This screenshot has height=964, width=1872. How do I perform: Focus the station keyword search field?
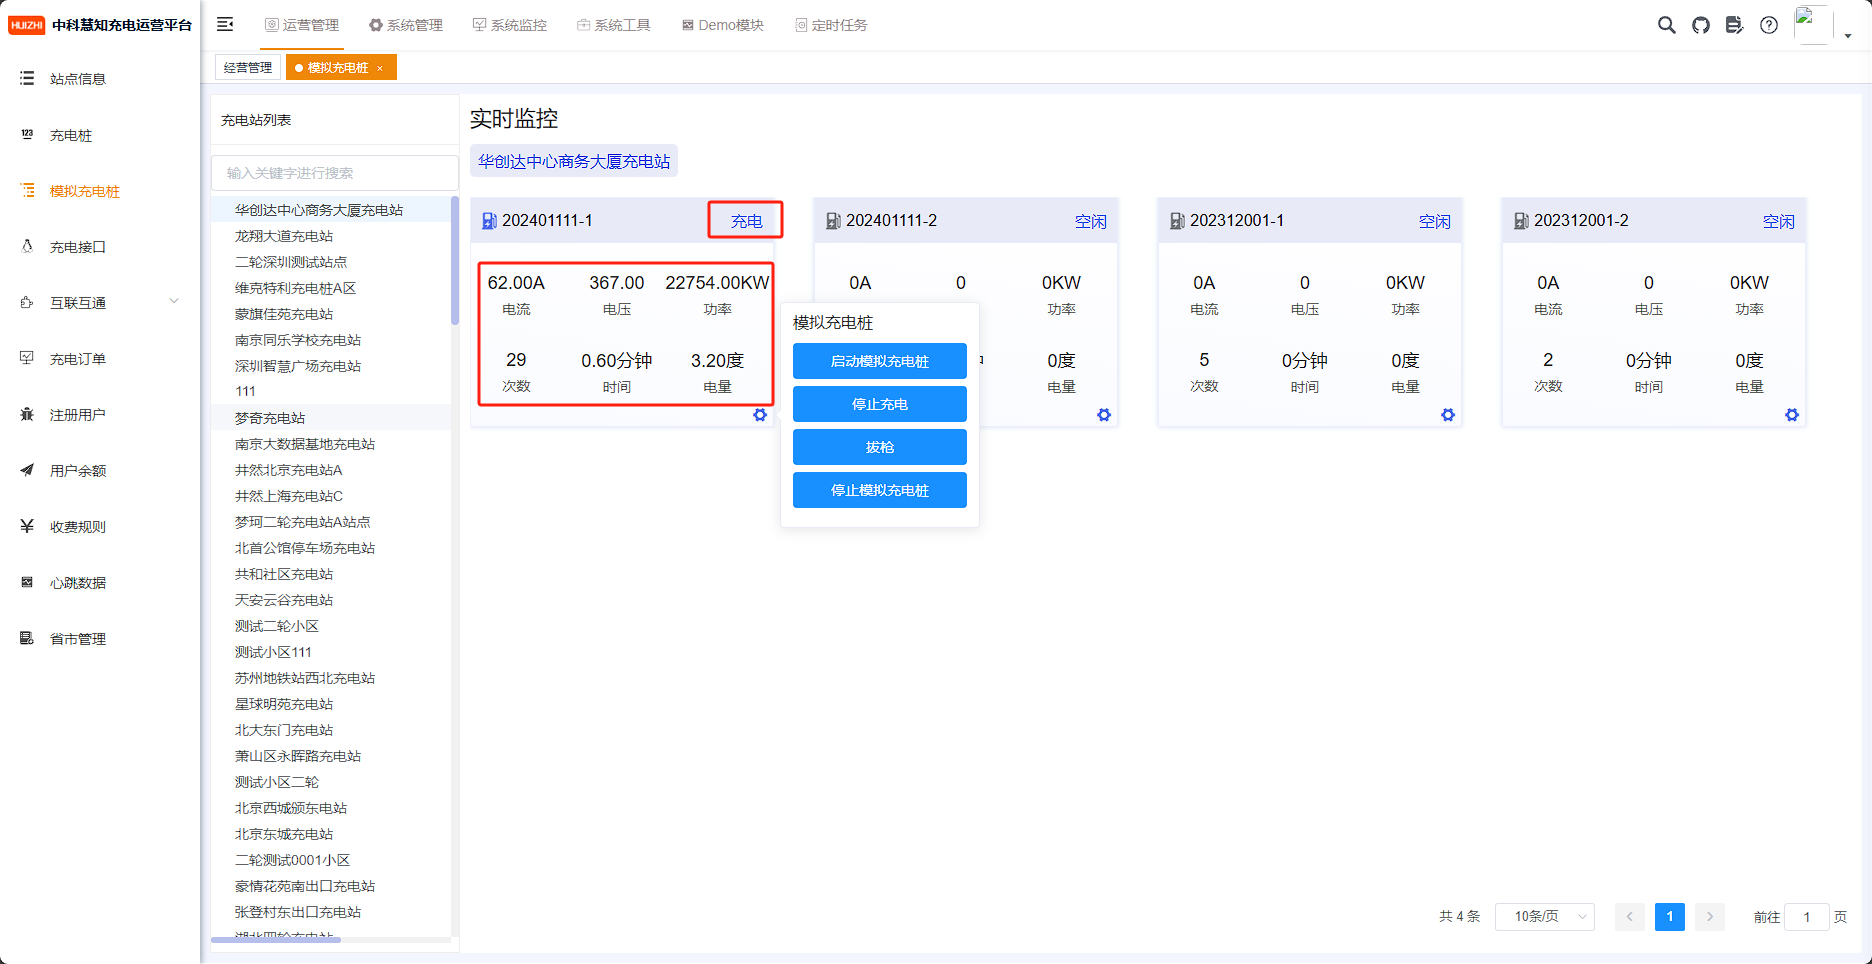[335, 173]
